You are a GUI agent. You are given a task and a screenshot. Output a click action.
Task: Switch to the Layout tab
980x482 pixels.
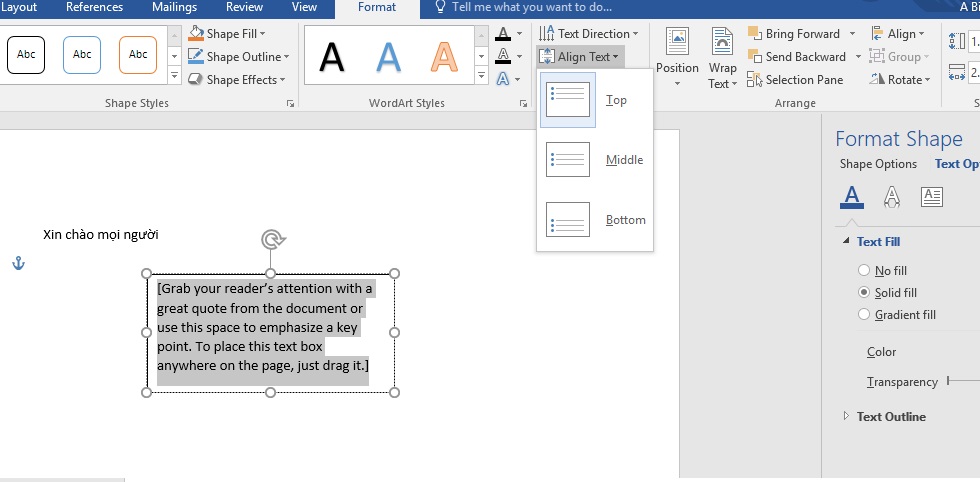coord(19,8)
